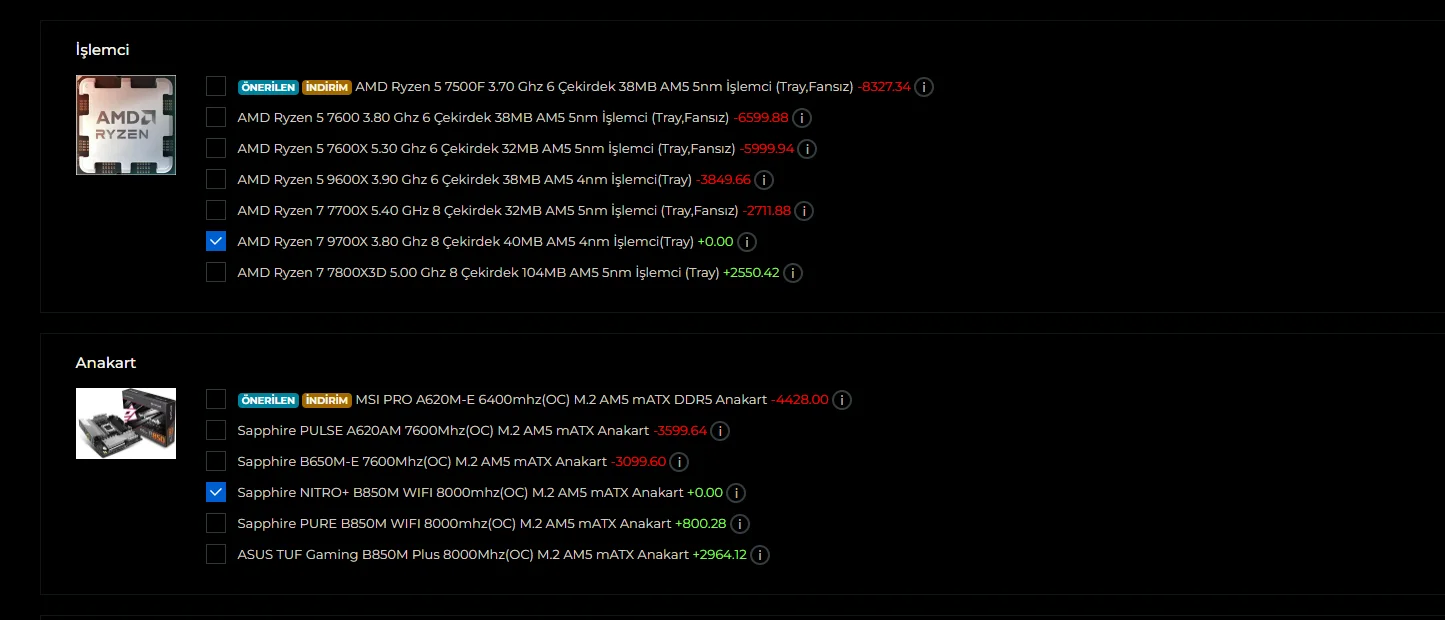View info for ASUS TUF Gaming B850M Plus

pyautogui.click(x=760, y=555)
